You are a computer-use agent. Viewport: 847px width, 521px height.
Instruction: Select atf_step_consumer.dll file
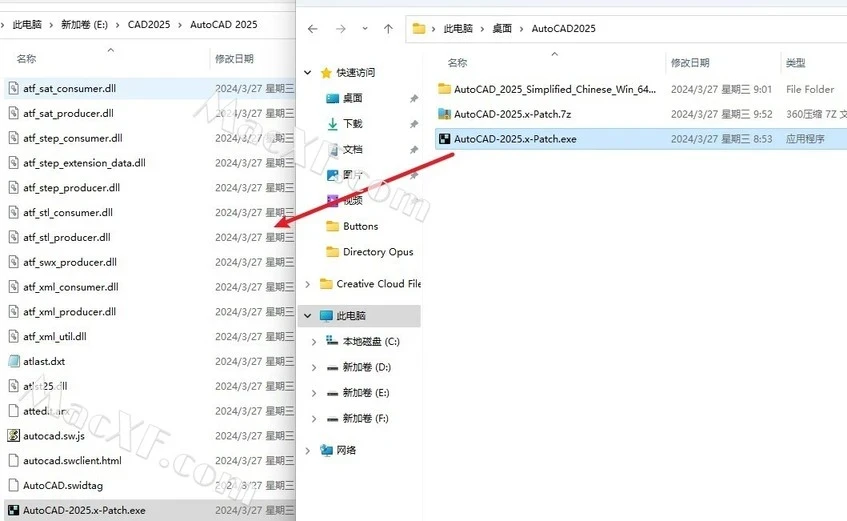(72, 138)
